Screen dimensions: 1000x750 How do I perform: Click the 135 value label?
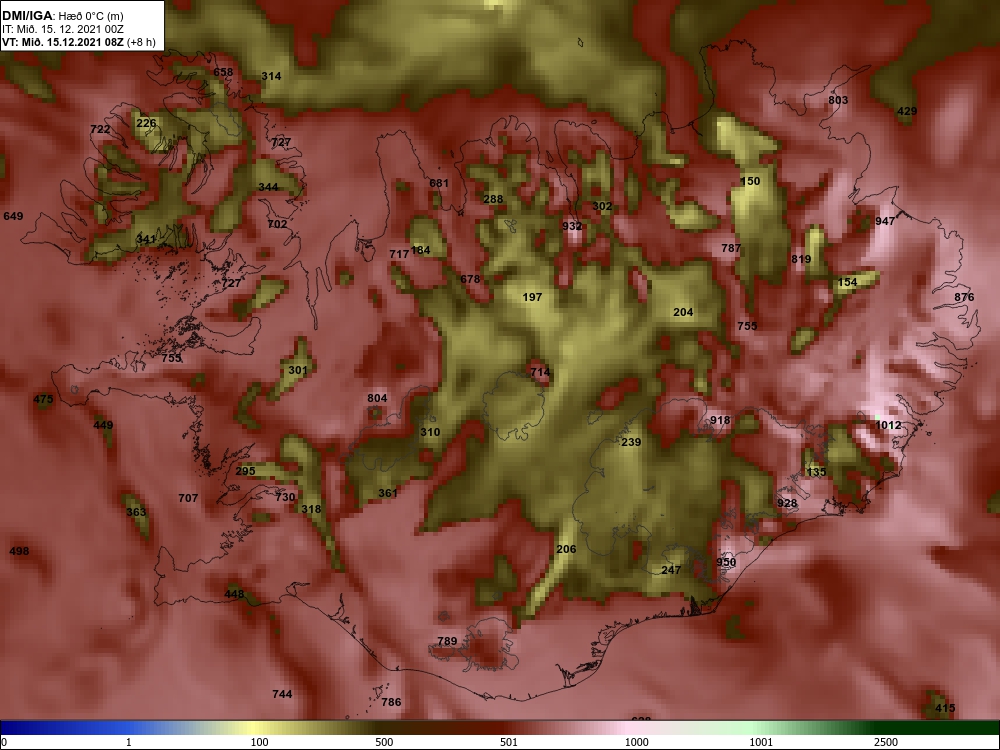(x=816, y=472)
